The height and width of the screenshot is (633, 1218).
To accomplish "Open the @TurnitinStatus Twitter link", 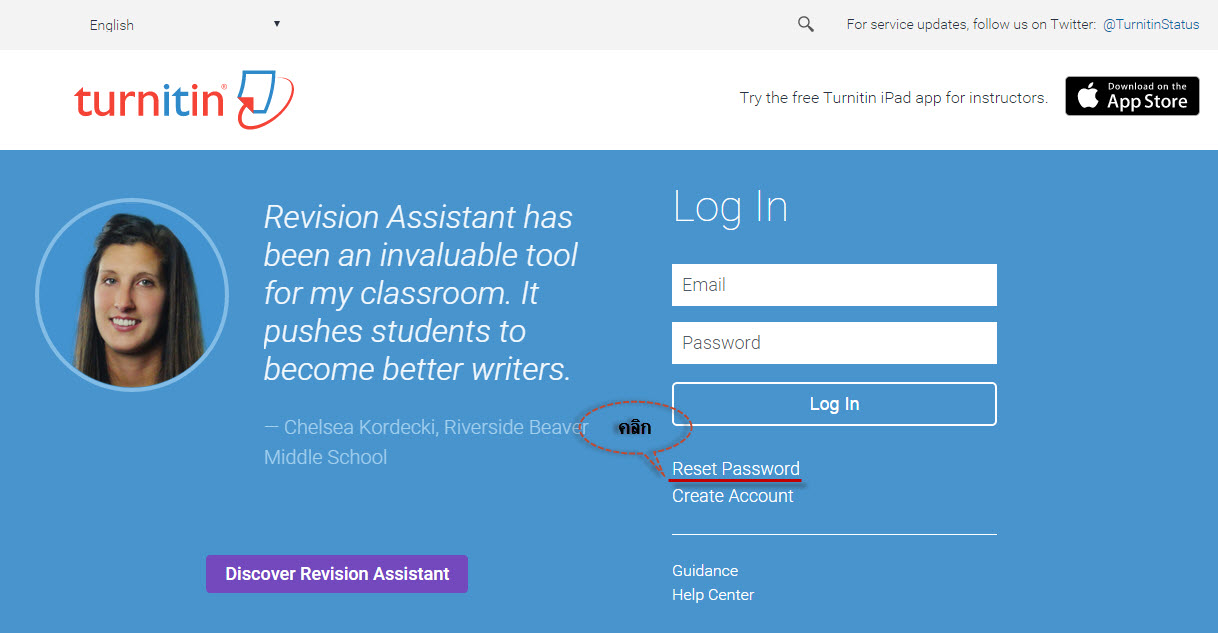I will (1151, 25).
